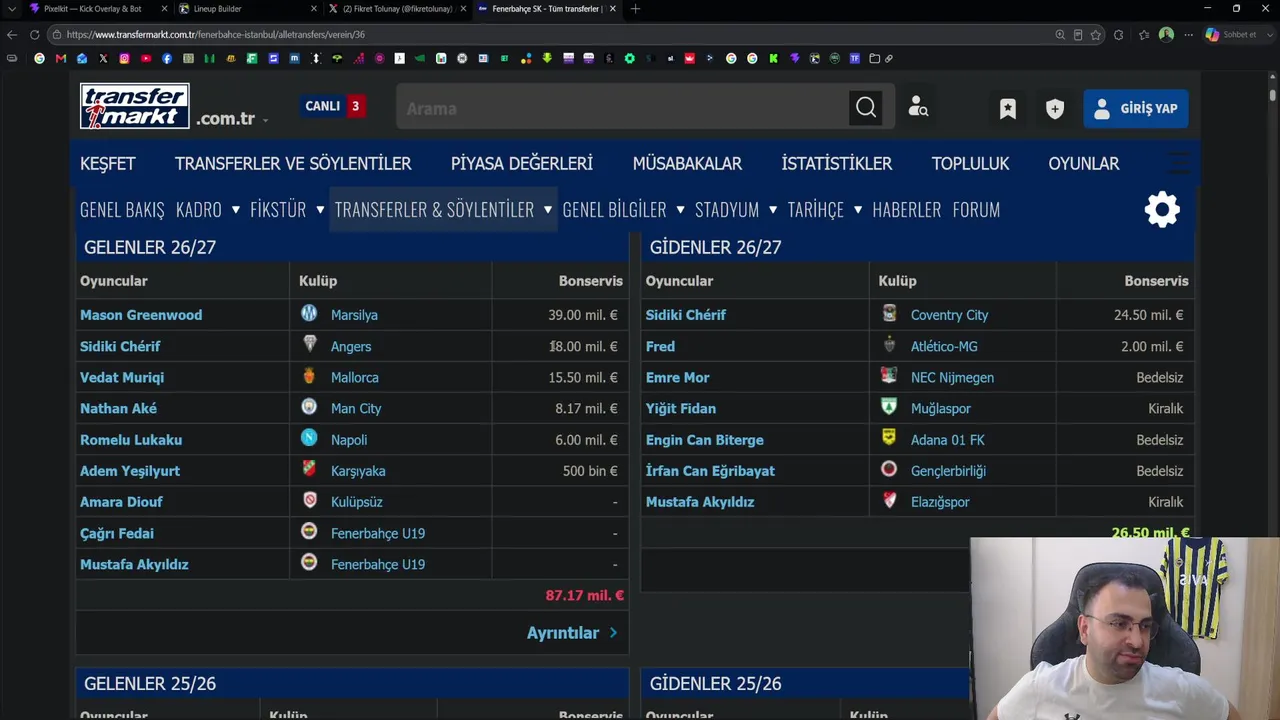Click the browser address bar URL
1280x720 pixels.
[x=216, y=34]
